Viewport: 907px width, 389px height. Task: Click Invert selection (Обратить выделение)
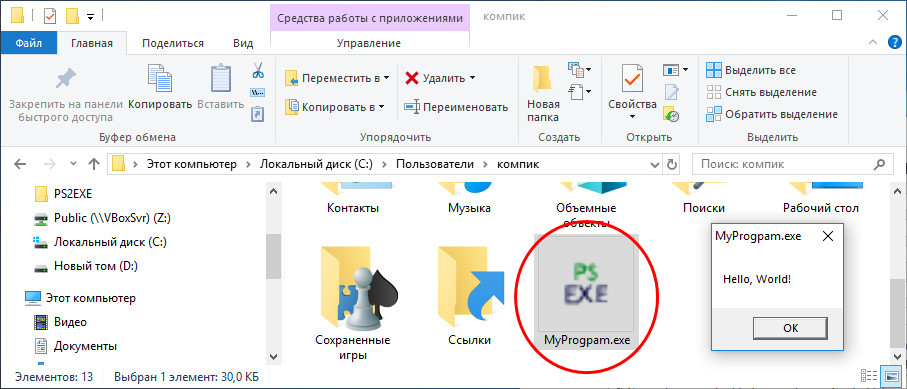772,114
